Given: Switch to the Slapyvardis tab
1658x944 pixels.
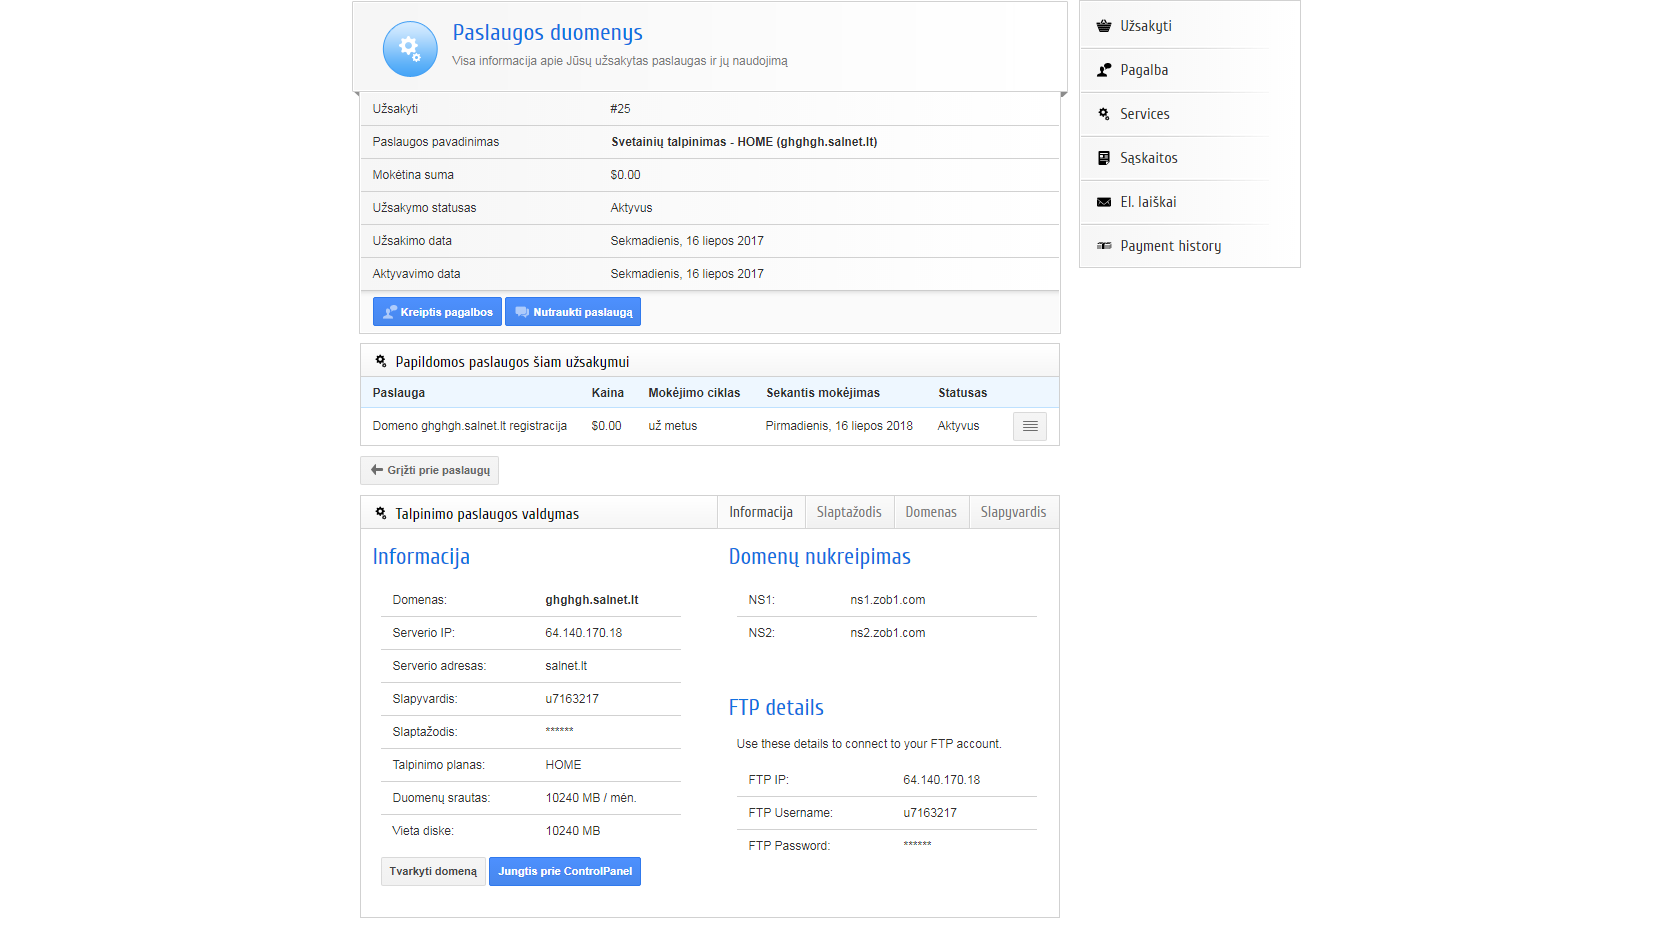Looking at the screenshot, I should (x=1013, y=512).
